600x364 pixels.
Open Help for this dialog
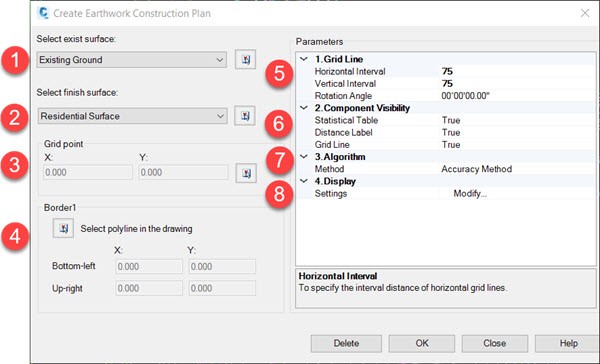pyautogui.click(x=568, y=343)
